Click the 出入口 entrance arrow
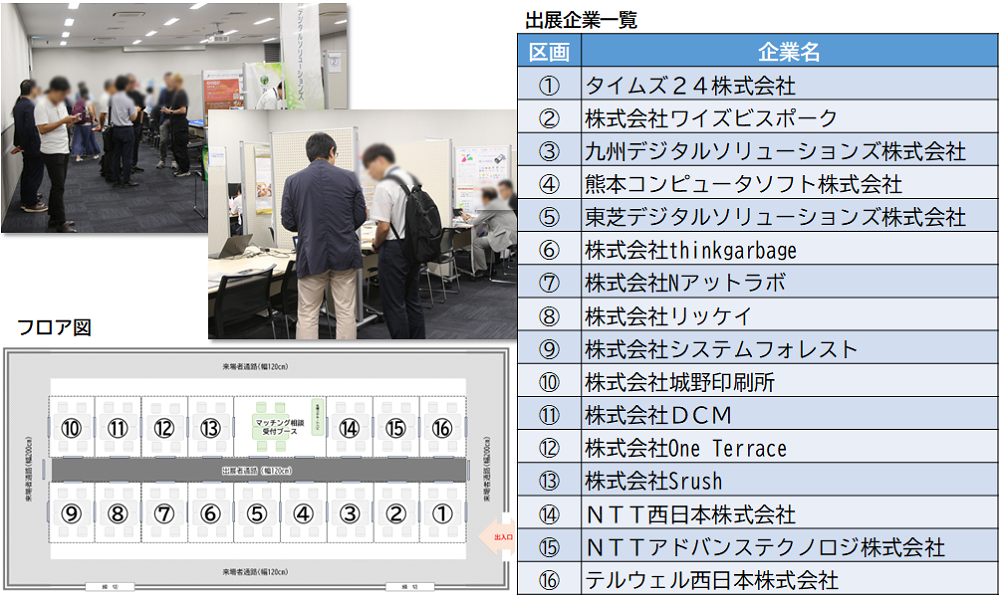This screenshot has width=1000, height=605. click(497, 536)
